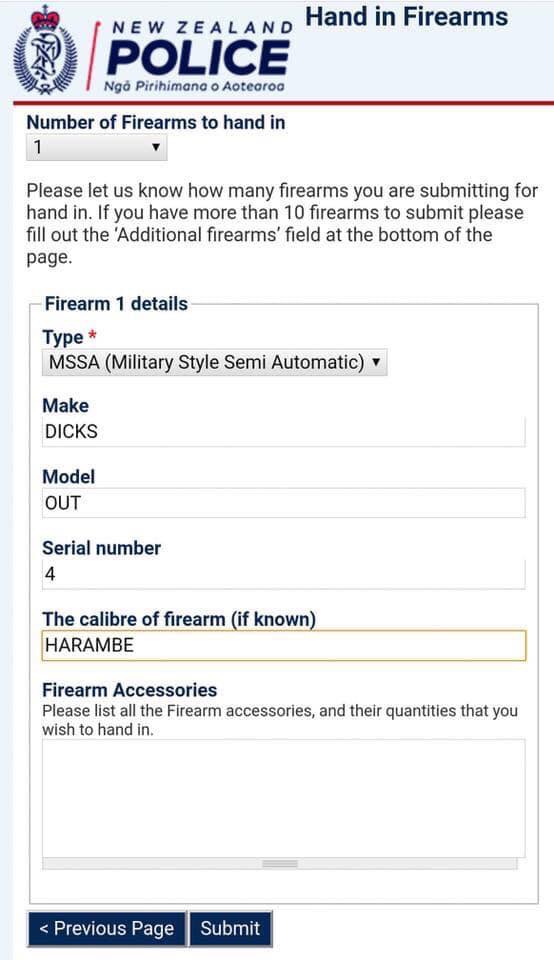Screen dimensions: 554x960
Task: Go back using the Previous Page button
Action: (107, 929)
